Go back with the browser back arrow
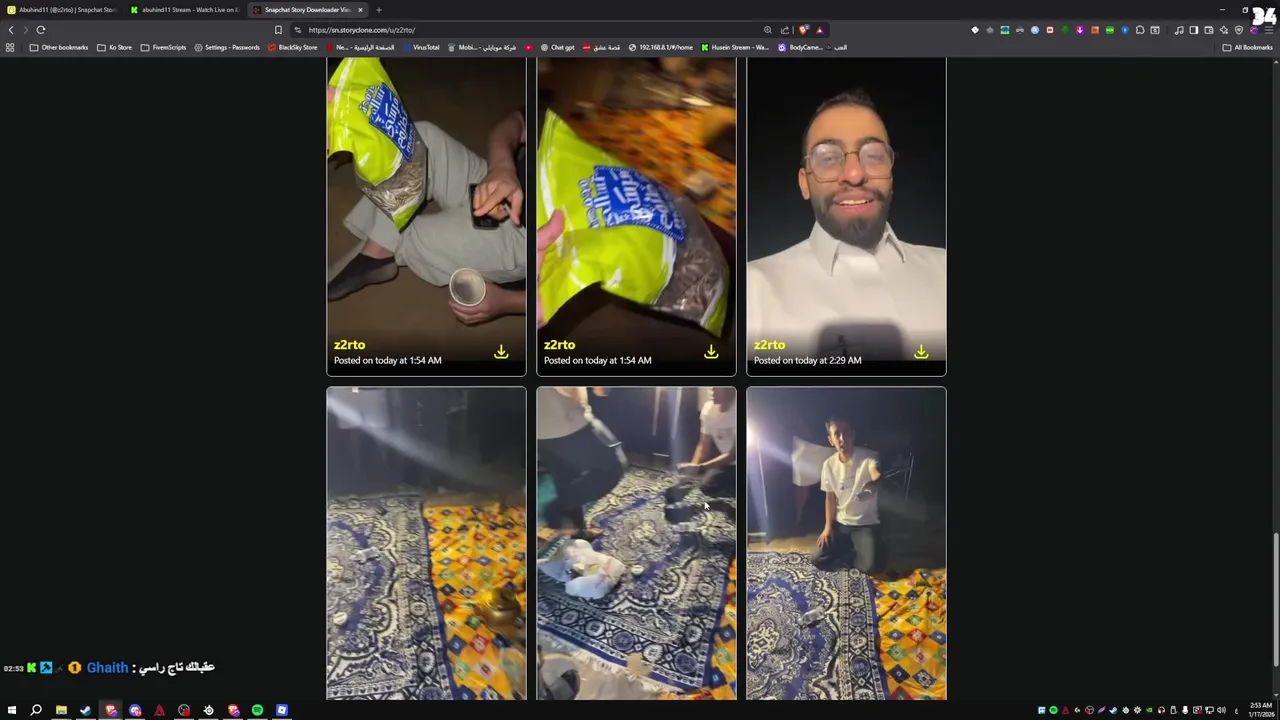The height and width of the screenshot is (720, 1280). 11,30
